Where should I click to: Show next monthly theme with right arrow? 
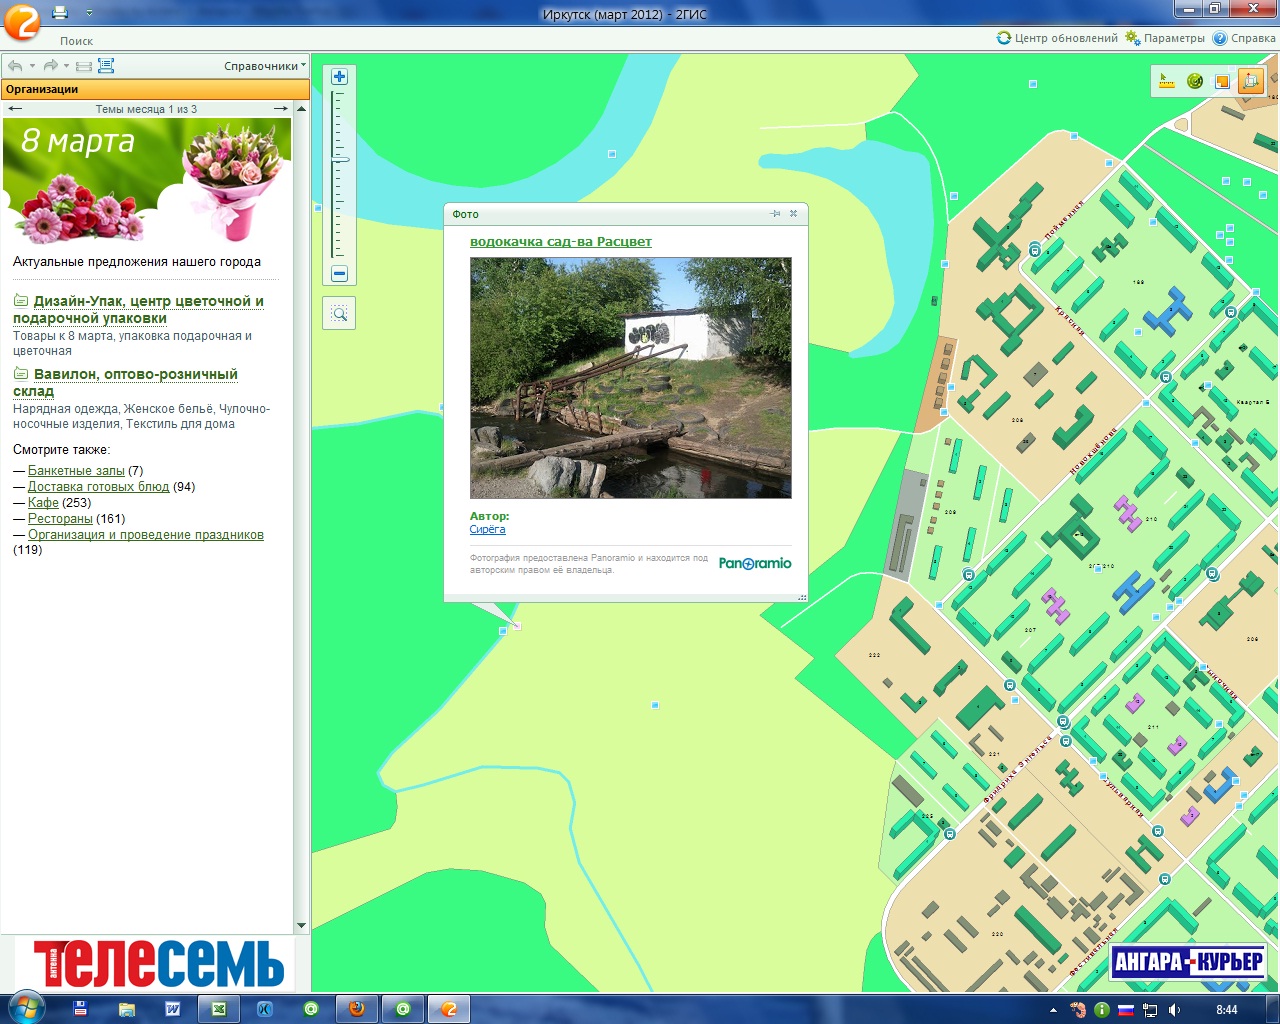point(280,109)
